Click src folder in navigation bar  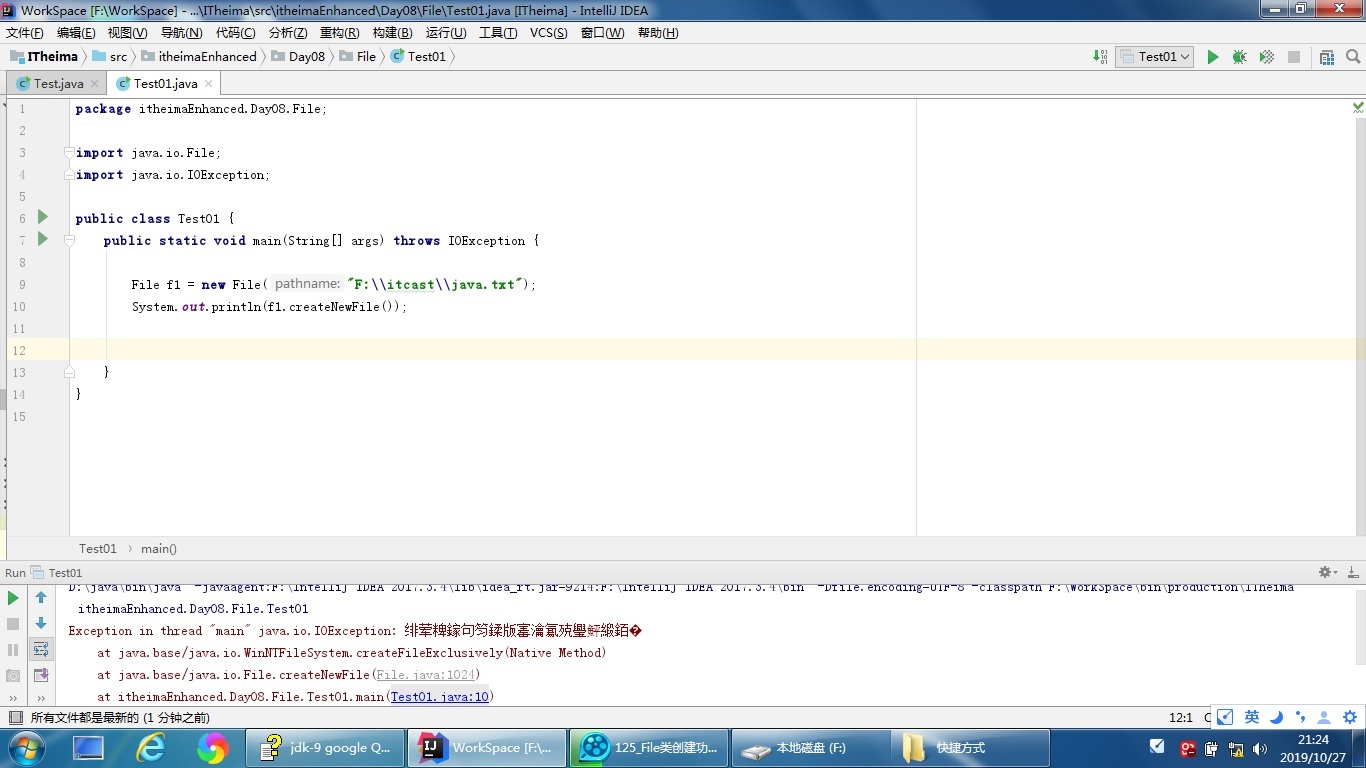tap(110, 57)
